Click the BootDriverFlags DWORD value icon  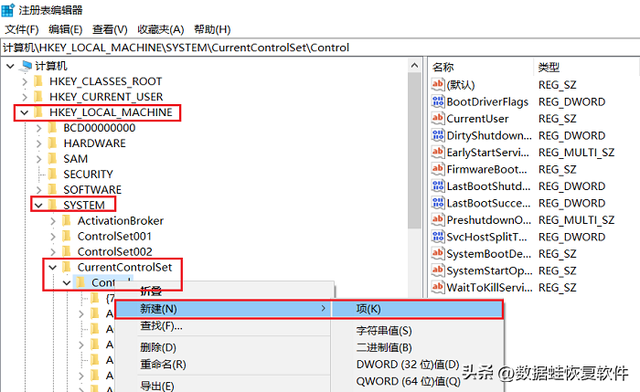pyautogui.click(x=438, y=101)
